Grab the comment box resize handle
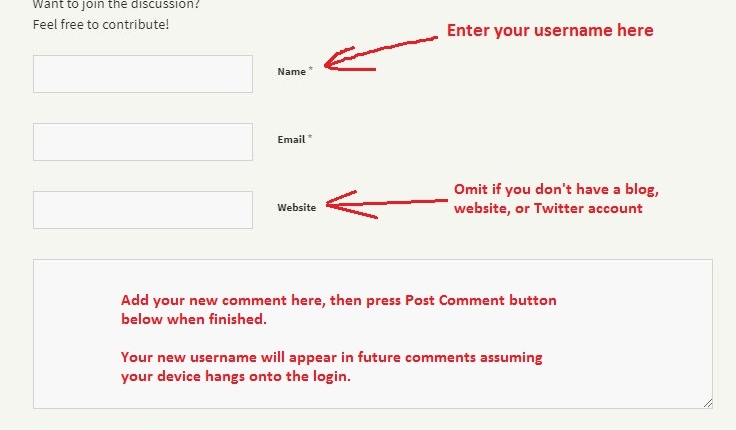 point(707,403)
